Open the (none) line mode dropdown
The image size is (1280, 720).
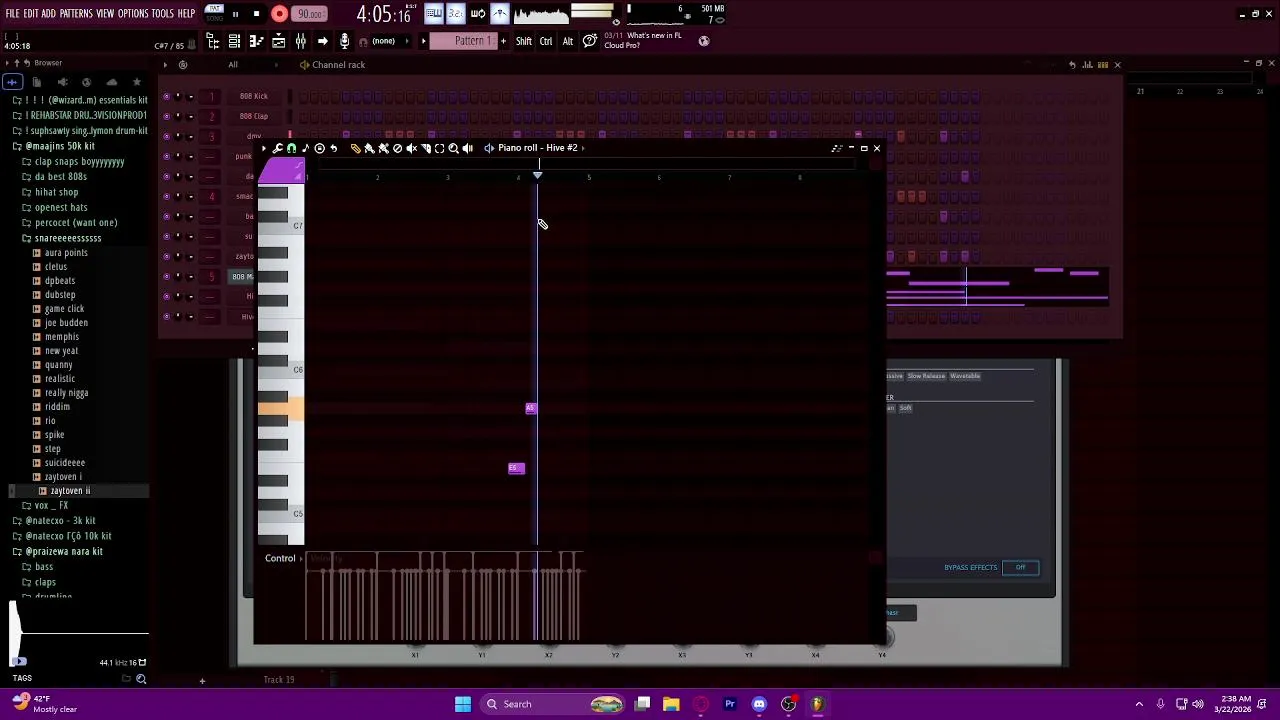point(385,41)
